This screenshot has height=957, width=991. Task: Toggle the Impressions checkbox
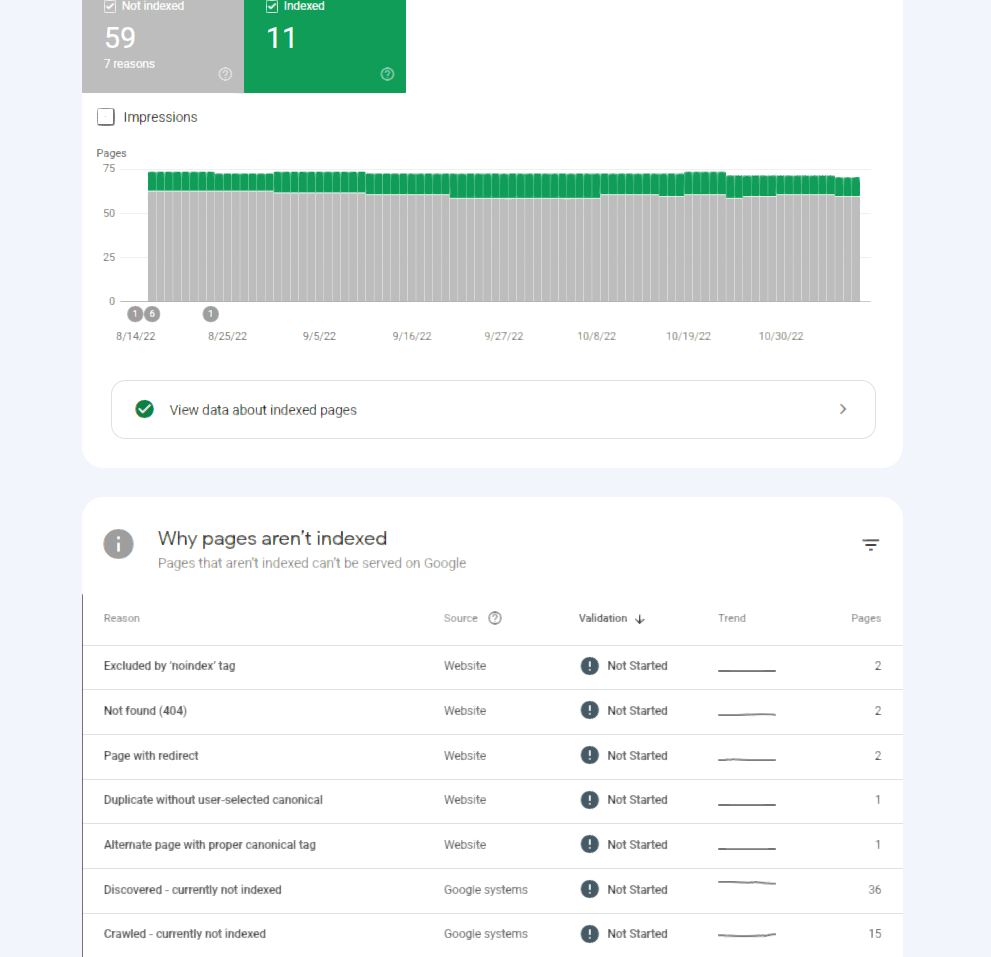coord(106,117)
